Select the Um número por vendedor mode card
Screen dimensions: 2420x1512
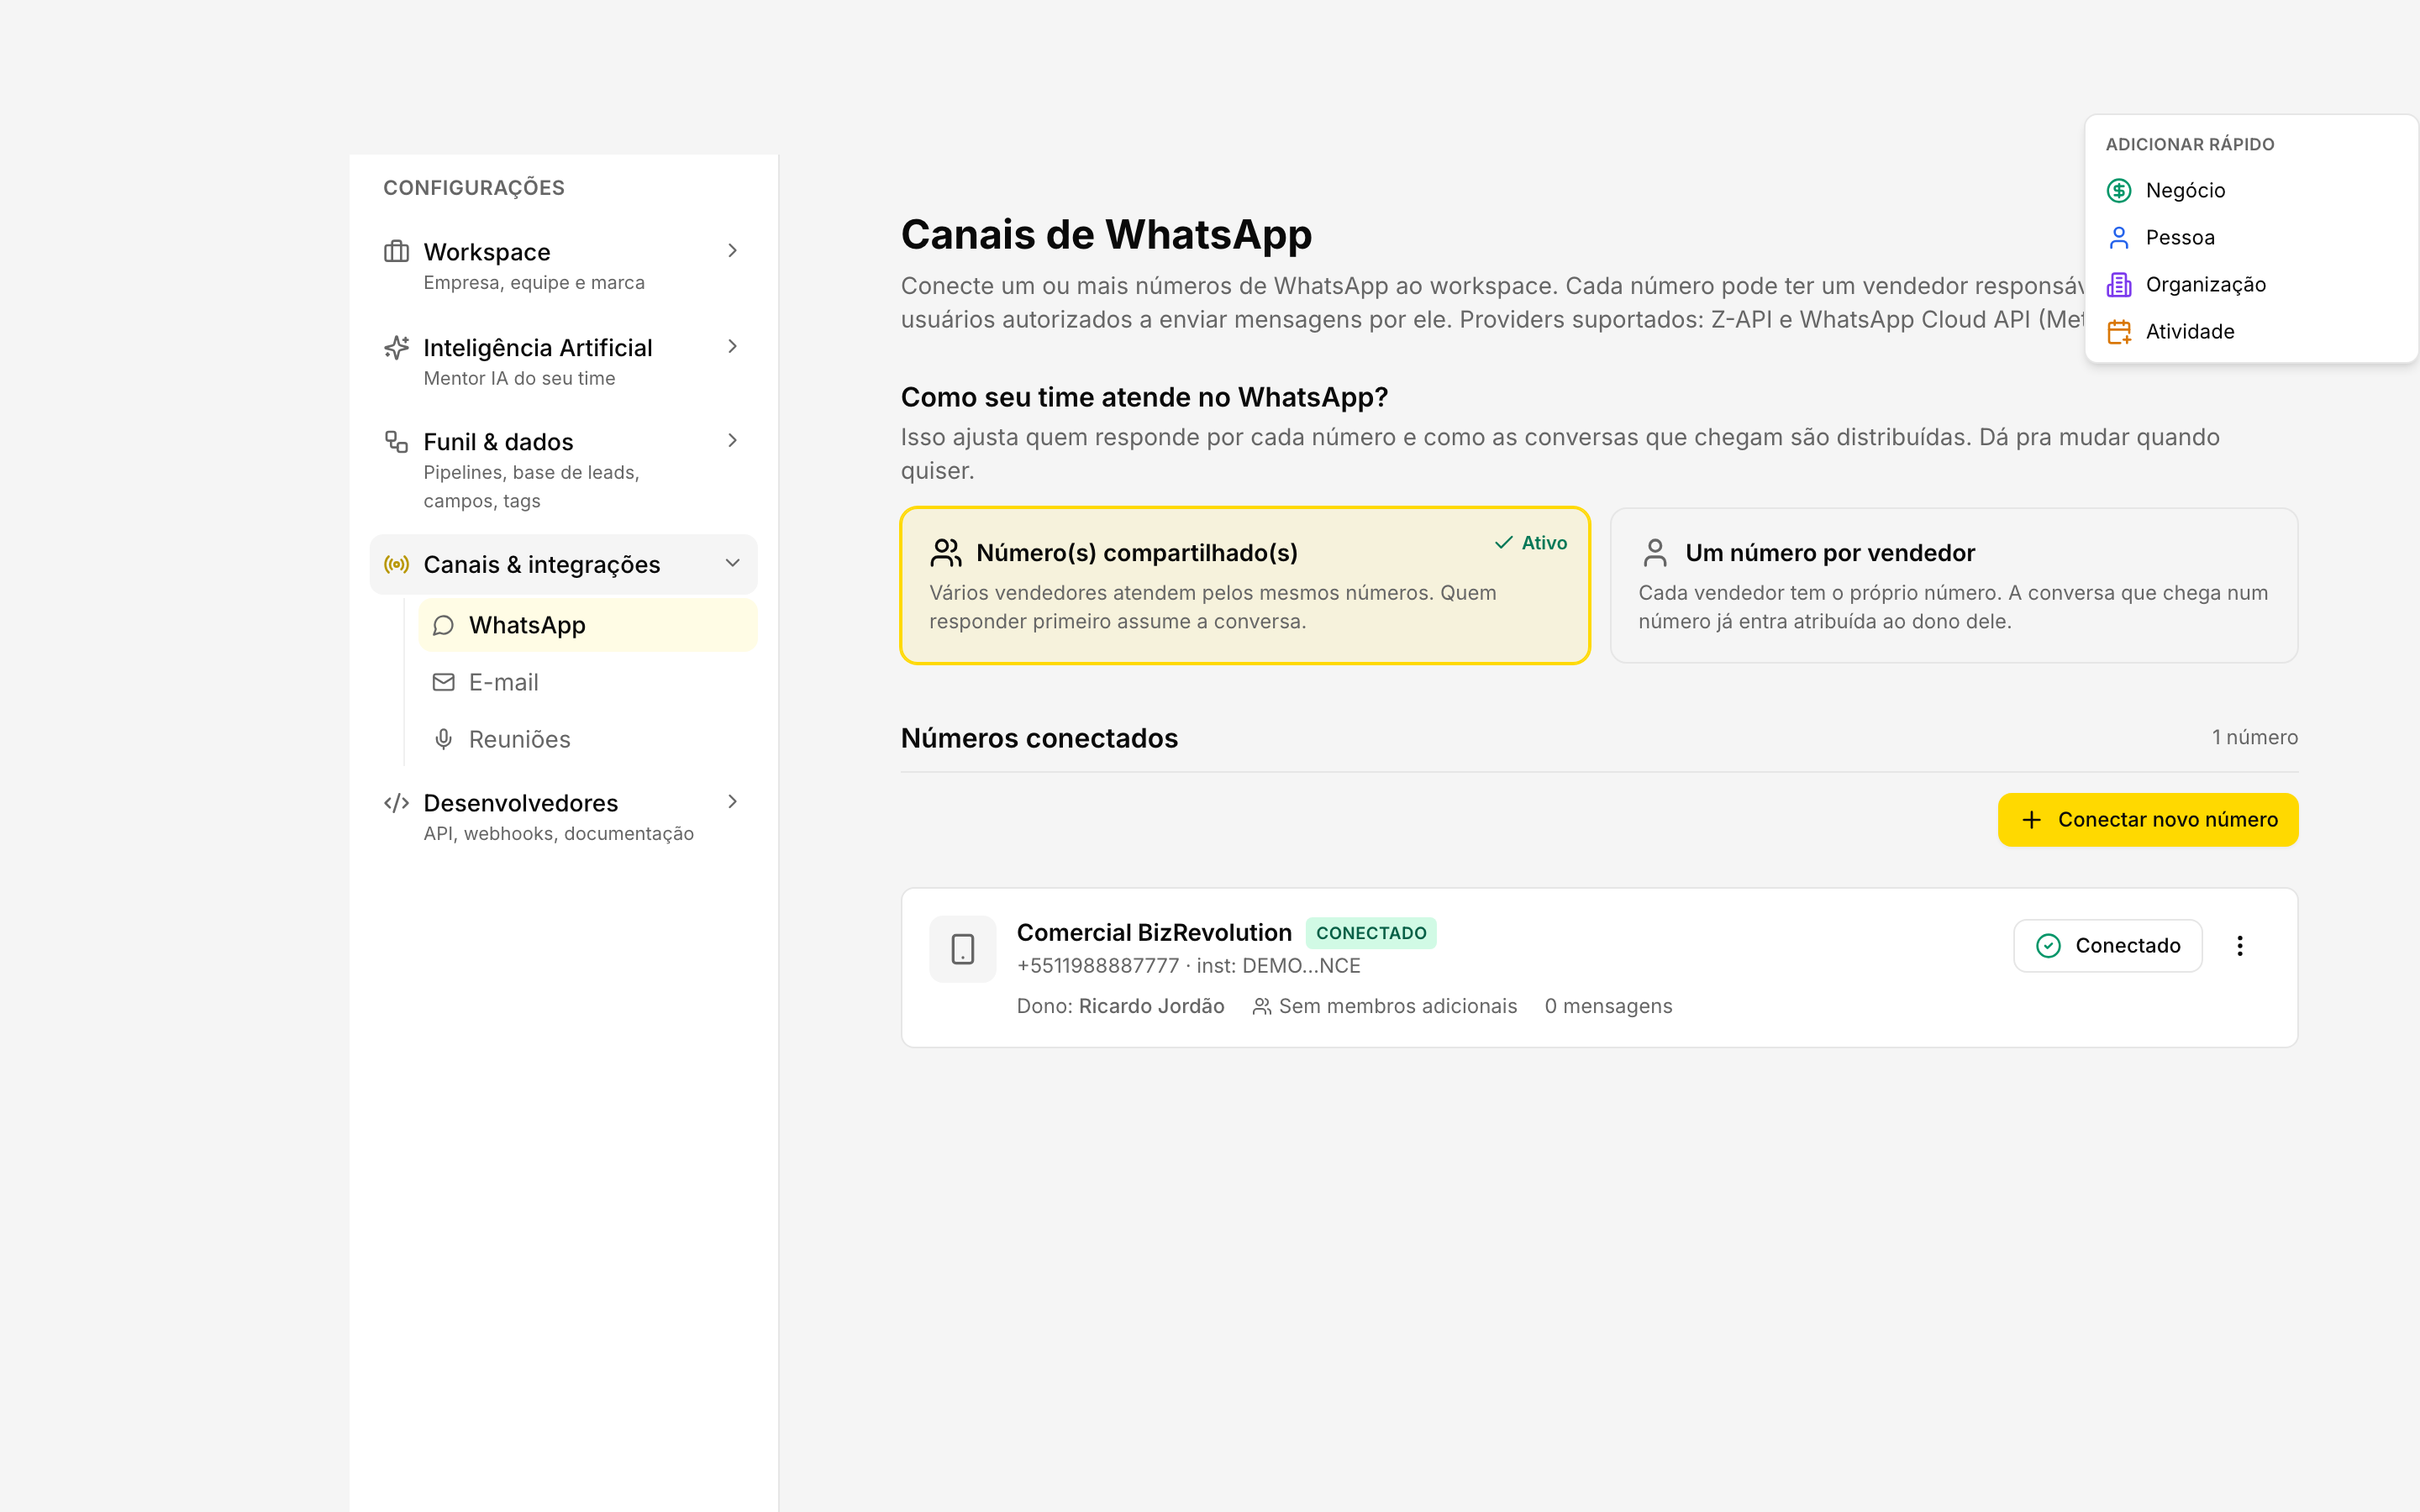tap(1953, 585)
